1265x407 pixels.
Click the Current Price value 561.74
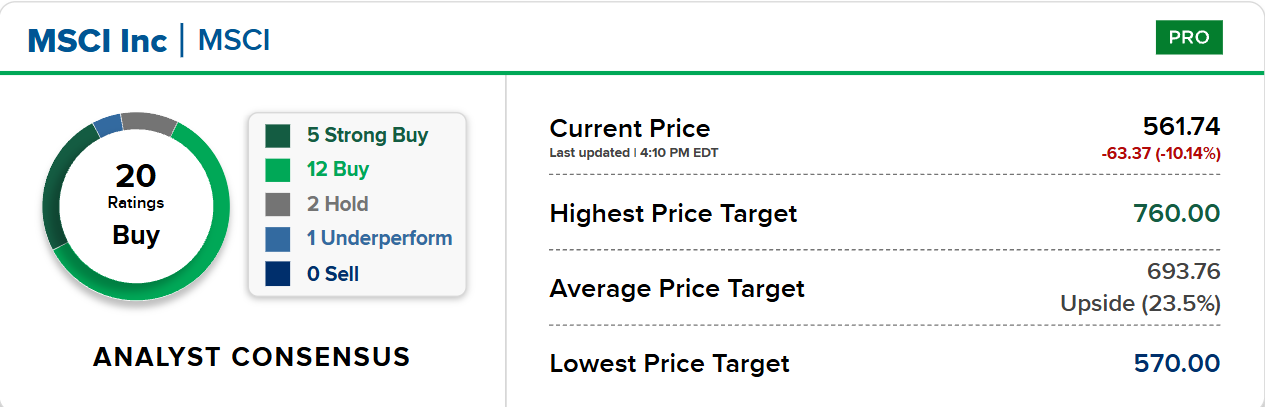[1182, 126]
